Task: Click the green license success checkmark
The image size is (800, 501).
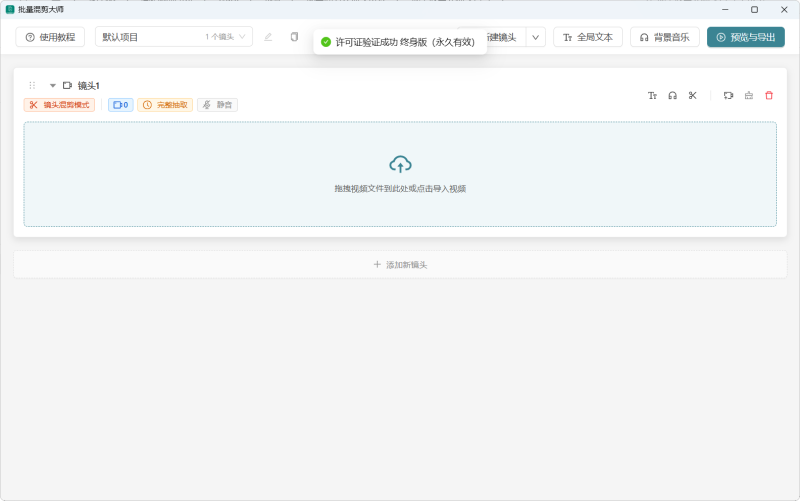Action: [326, 42]
